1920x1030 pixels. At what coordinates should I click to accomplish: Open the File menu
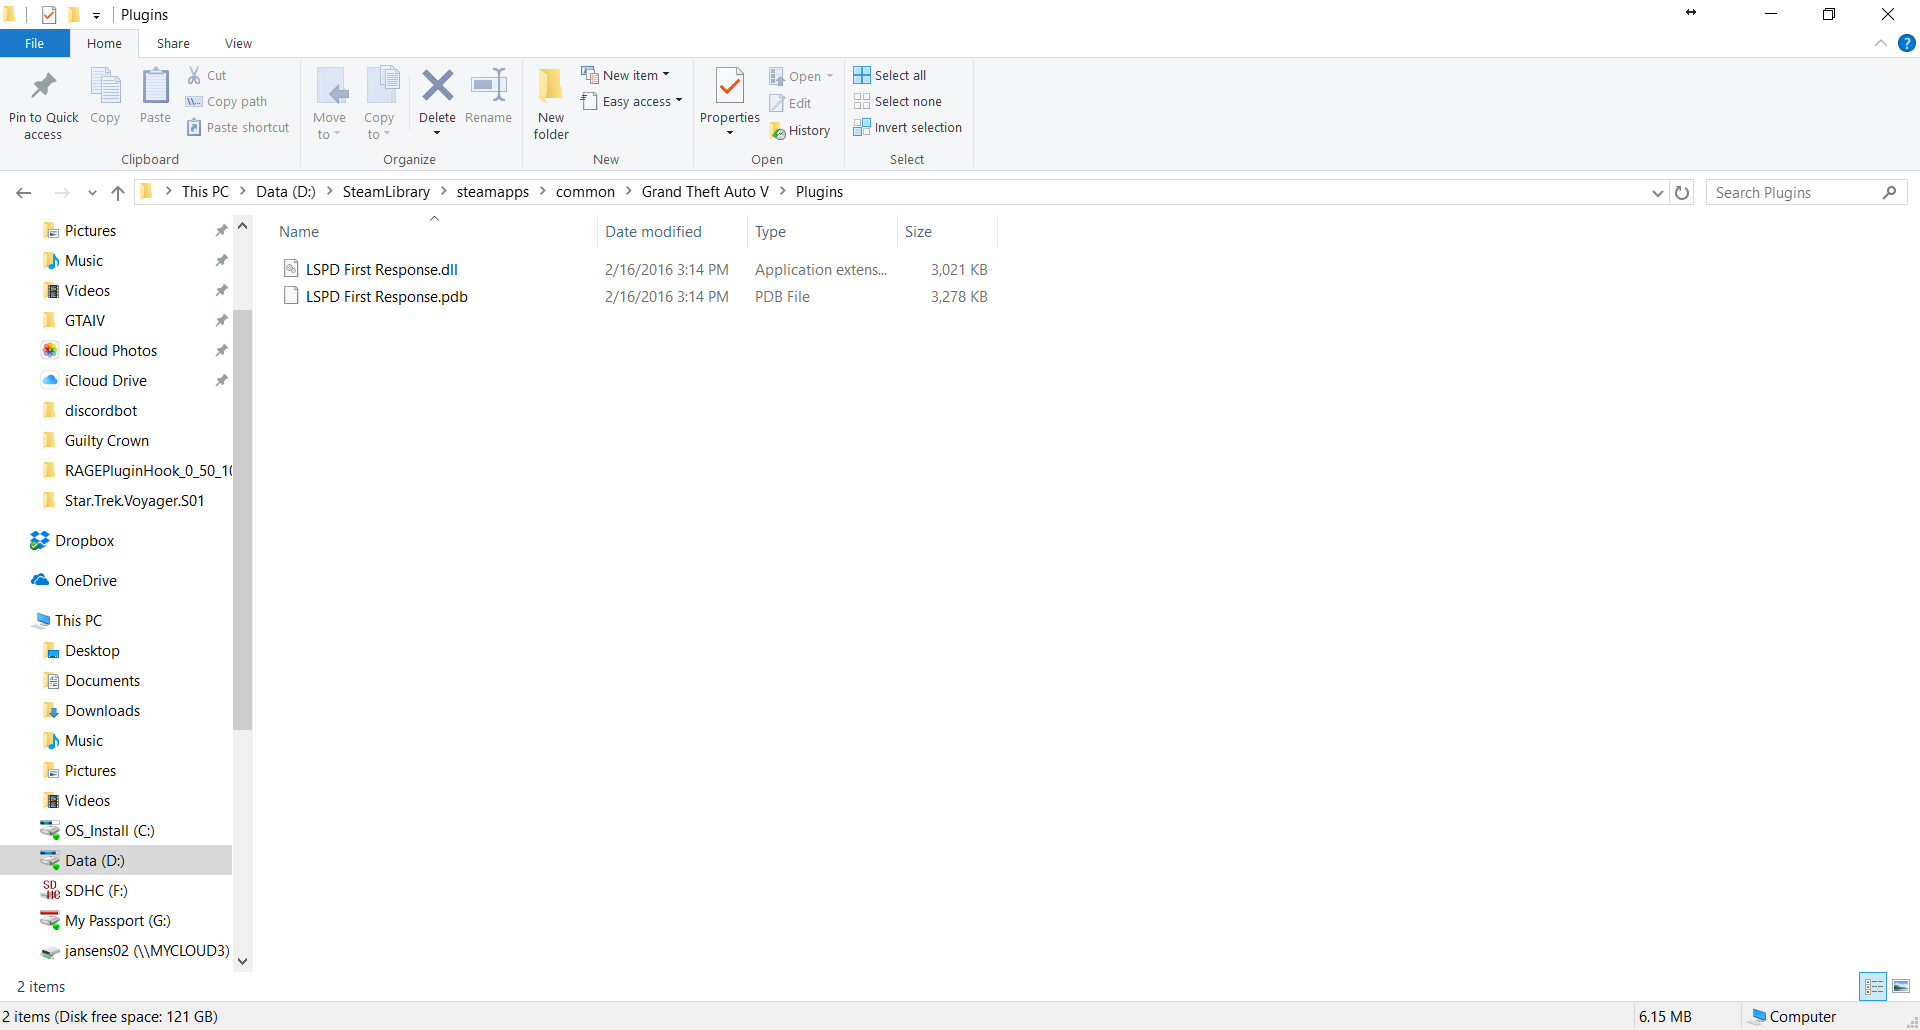35,43
